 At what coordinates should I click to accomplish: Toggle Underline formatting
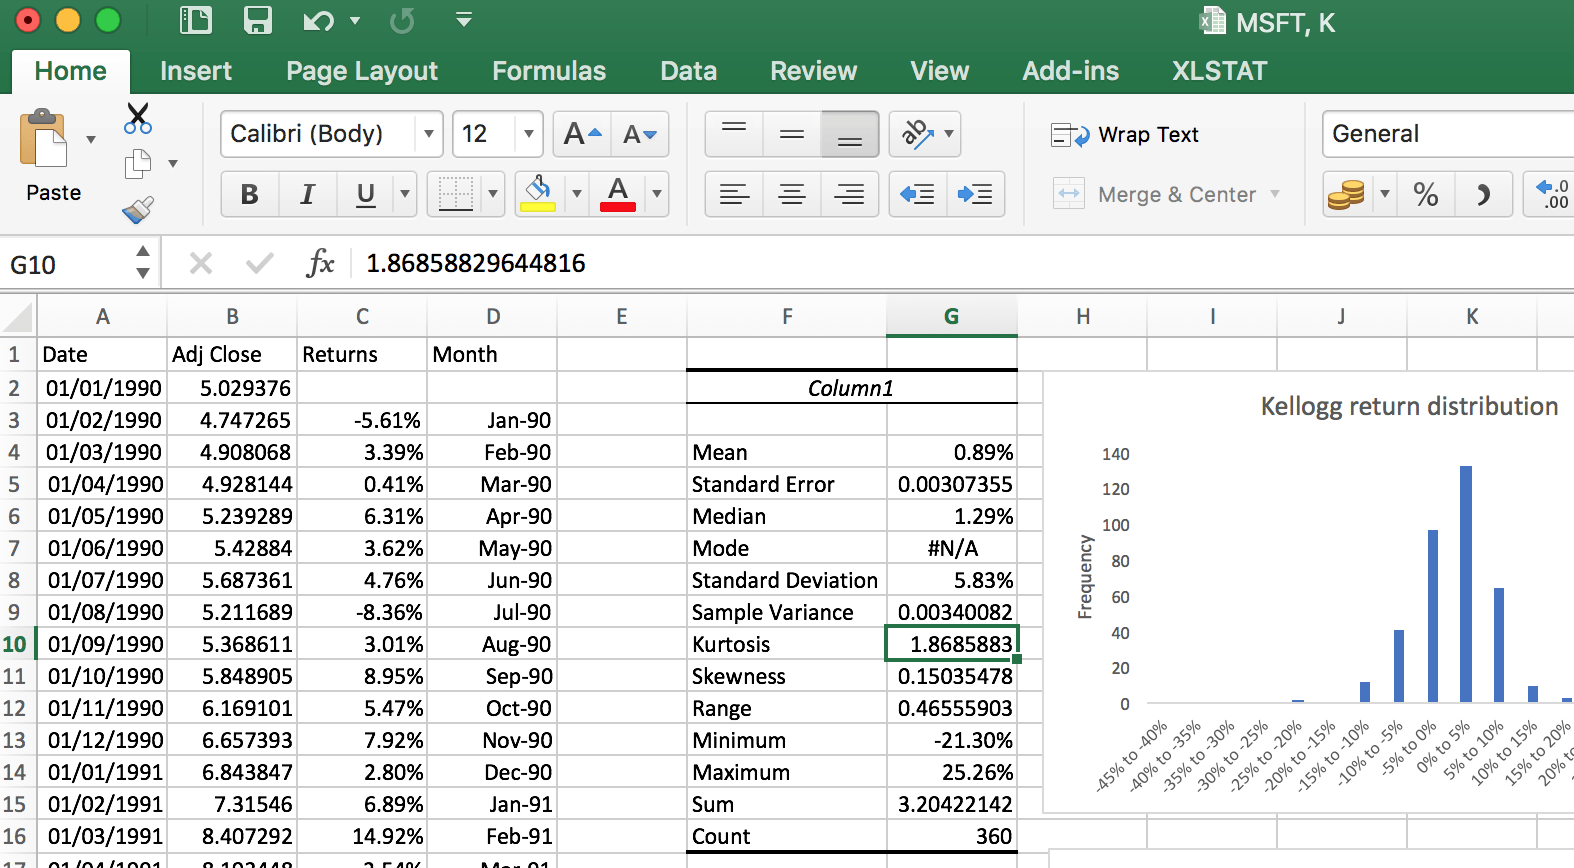pos(366,194)
